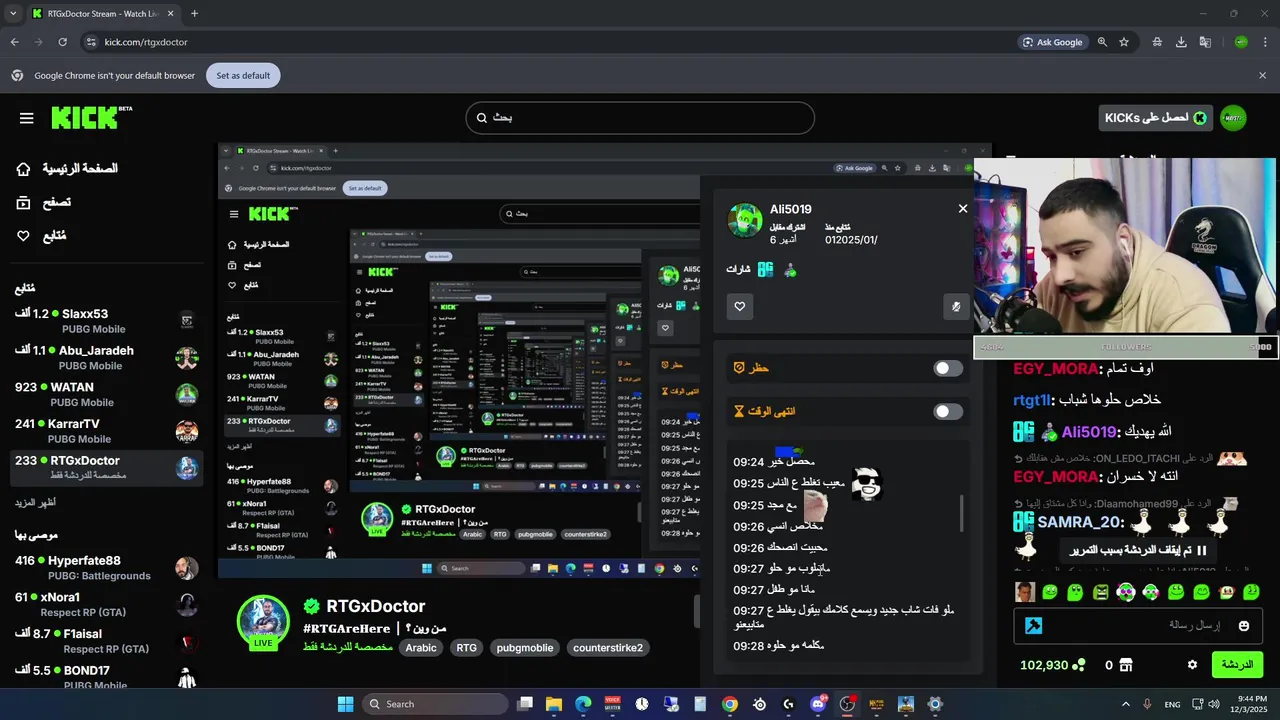Close the Ali5019 user card
The width and height of the screenshot is (1280, 720).
click(963, 209)
